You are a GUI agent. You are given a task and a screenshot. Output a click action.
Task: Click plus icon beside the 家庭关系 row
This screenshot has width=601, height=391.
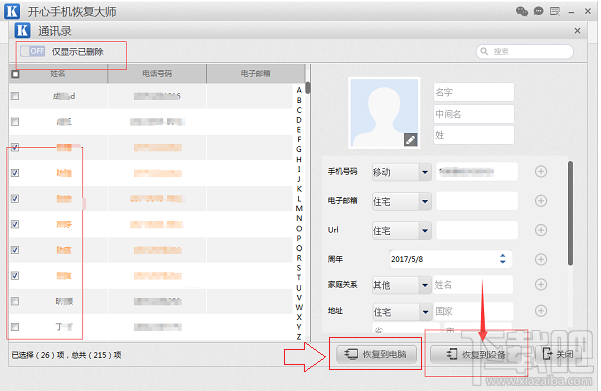[x=541, y=284]
